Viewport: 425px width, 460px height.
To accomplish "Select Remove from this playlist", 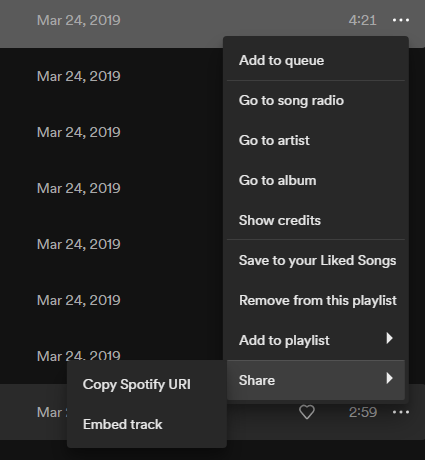I will 316,300.
